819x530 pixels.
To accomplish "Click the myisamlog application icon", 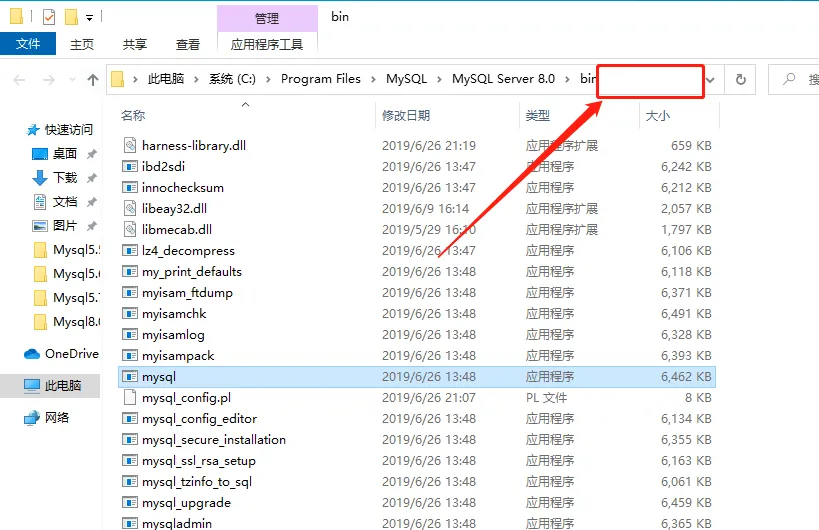I will (x=130, y=334).
